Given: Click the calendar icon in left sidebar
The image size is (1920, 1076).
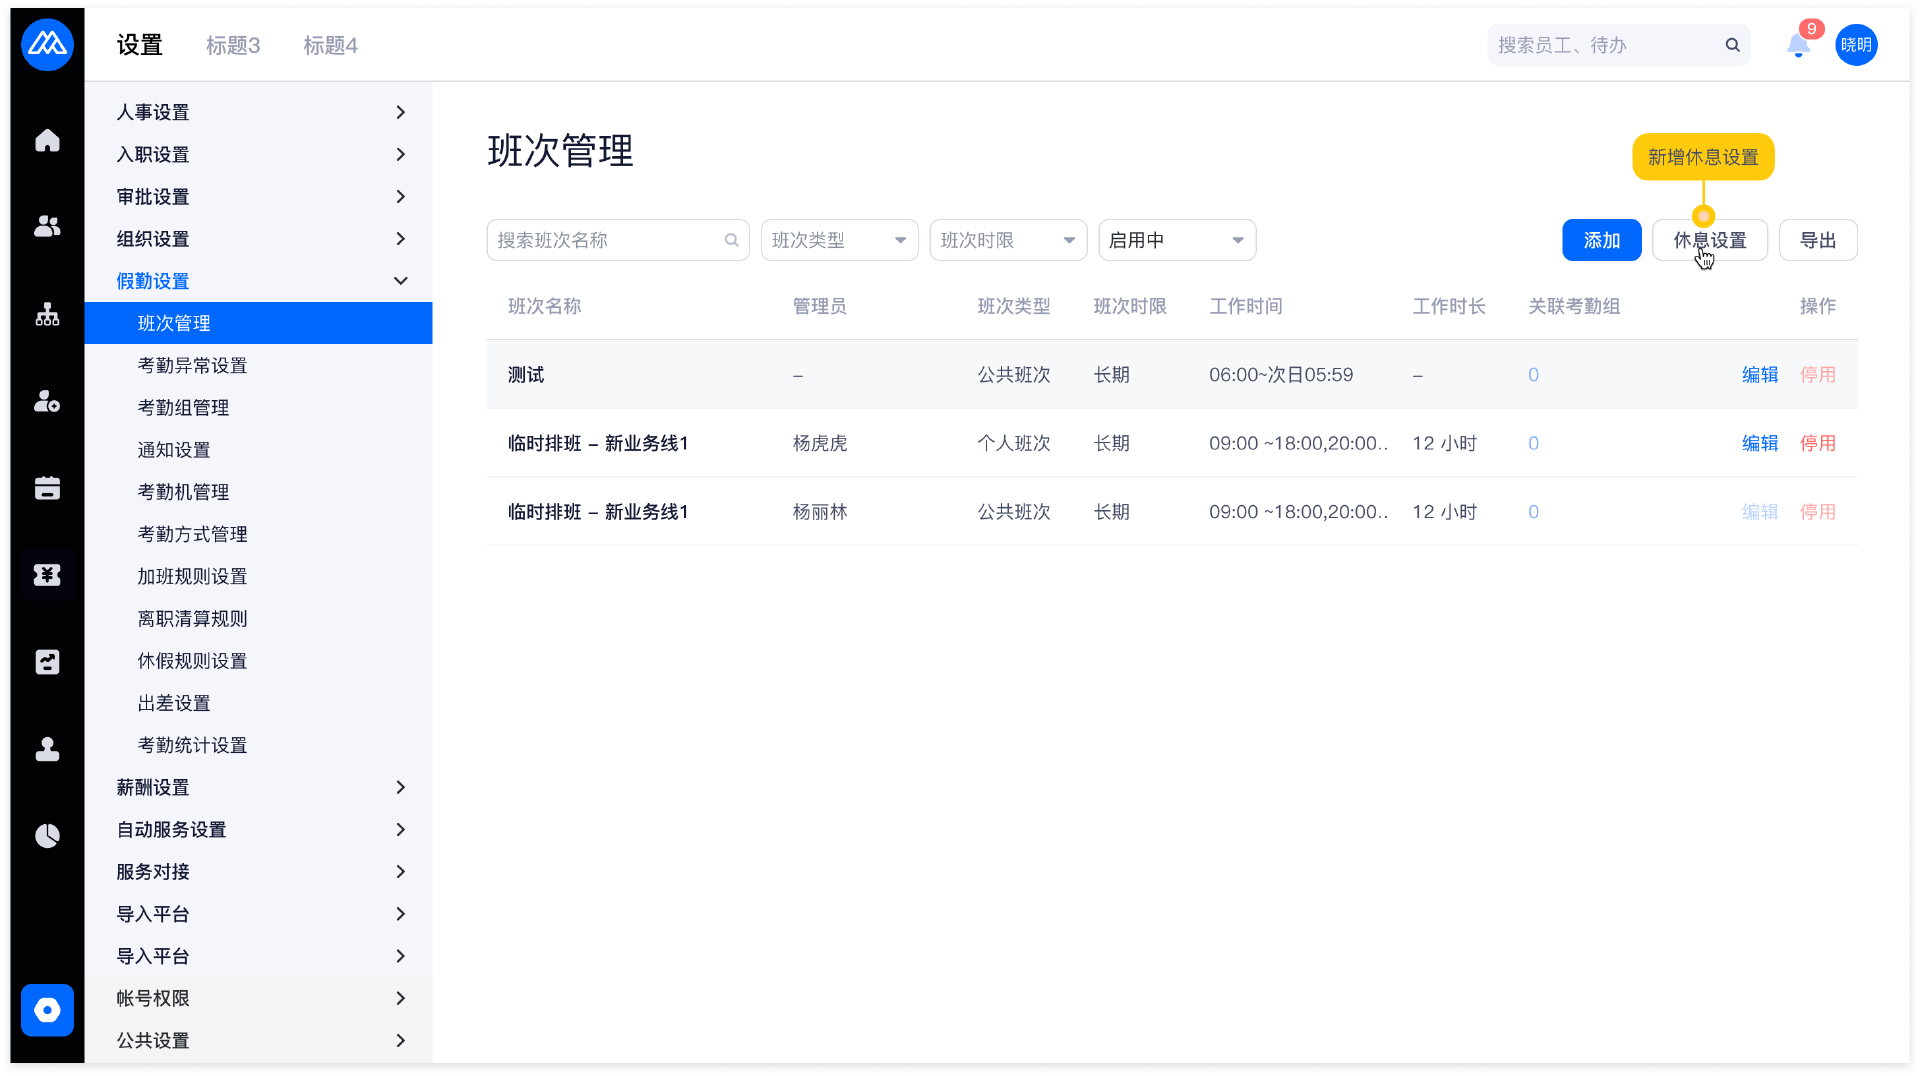Looking at the screenshot, I should click(x=47, y=488).
